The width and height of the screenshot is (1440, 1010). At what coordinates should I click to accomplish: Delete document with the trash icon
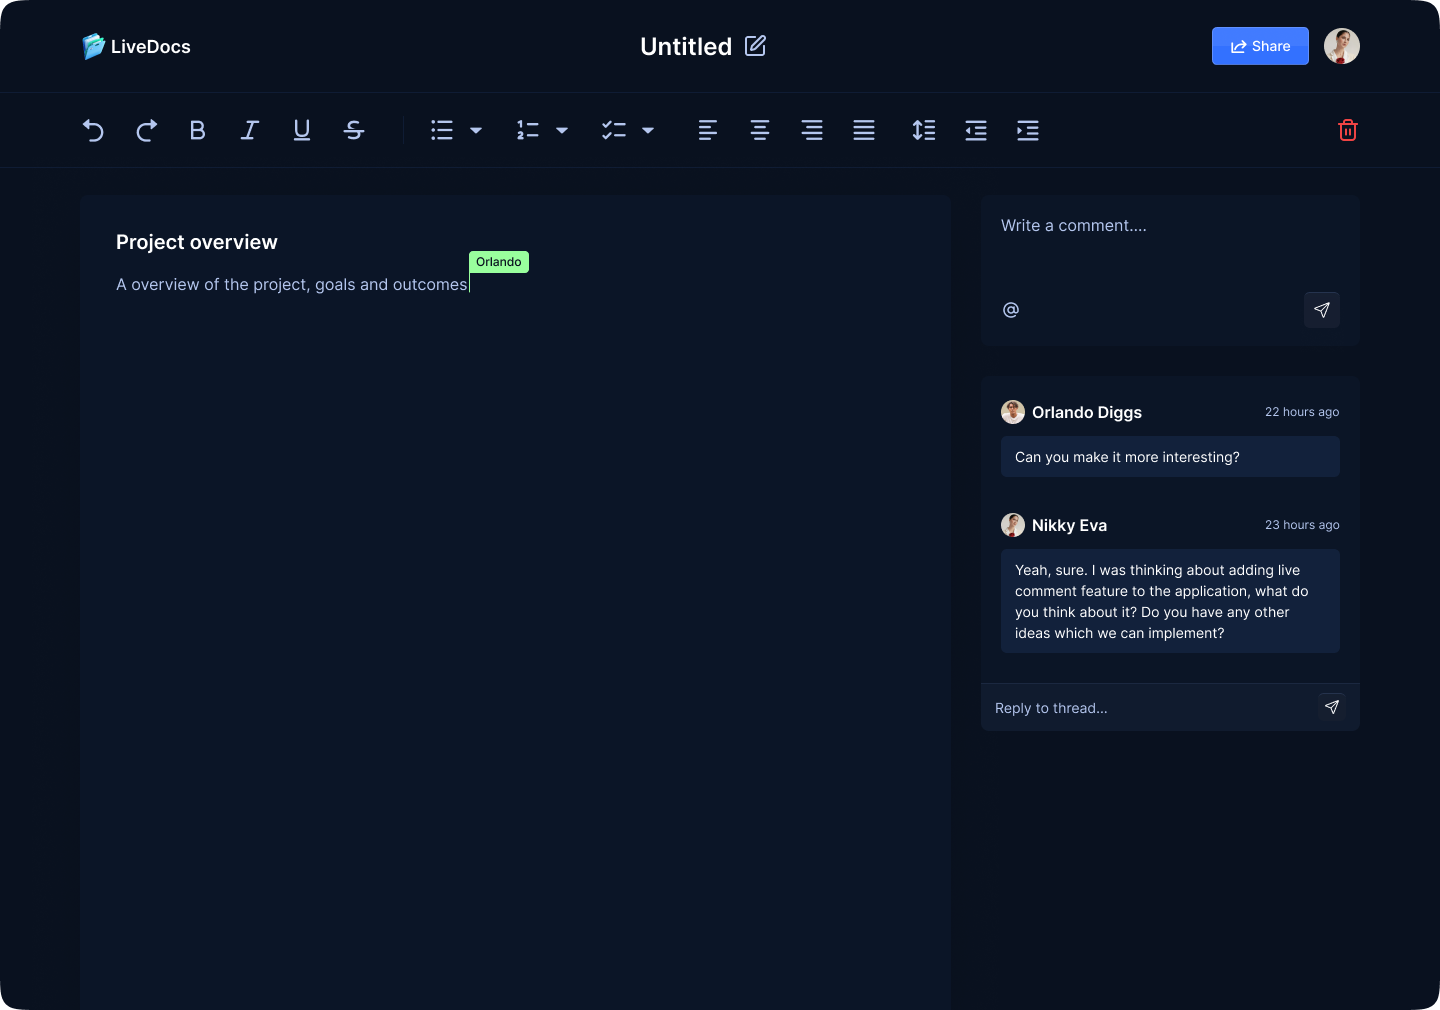point(1348,130)
